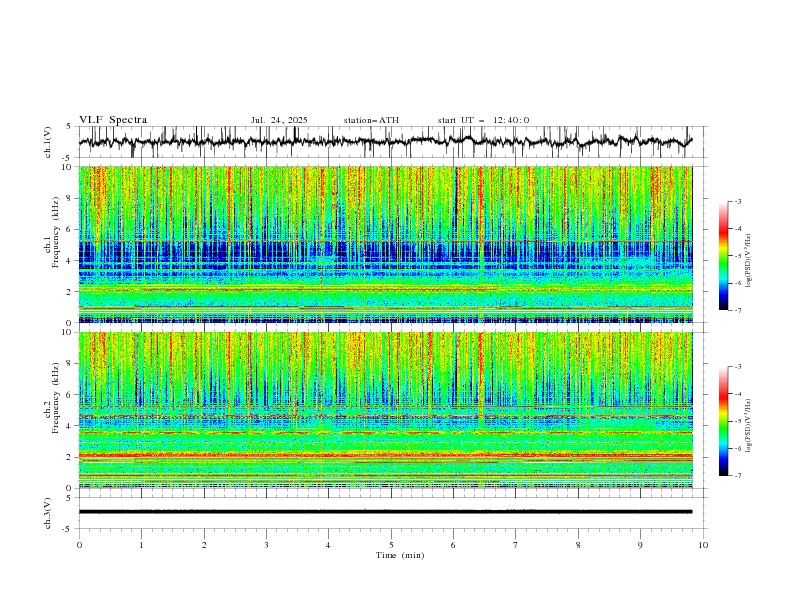The image size is (792, 612).
Task: Click the "station=ATH" header label
Action: click(x=371, y=120)
